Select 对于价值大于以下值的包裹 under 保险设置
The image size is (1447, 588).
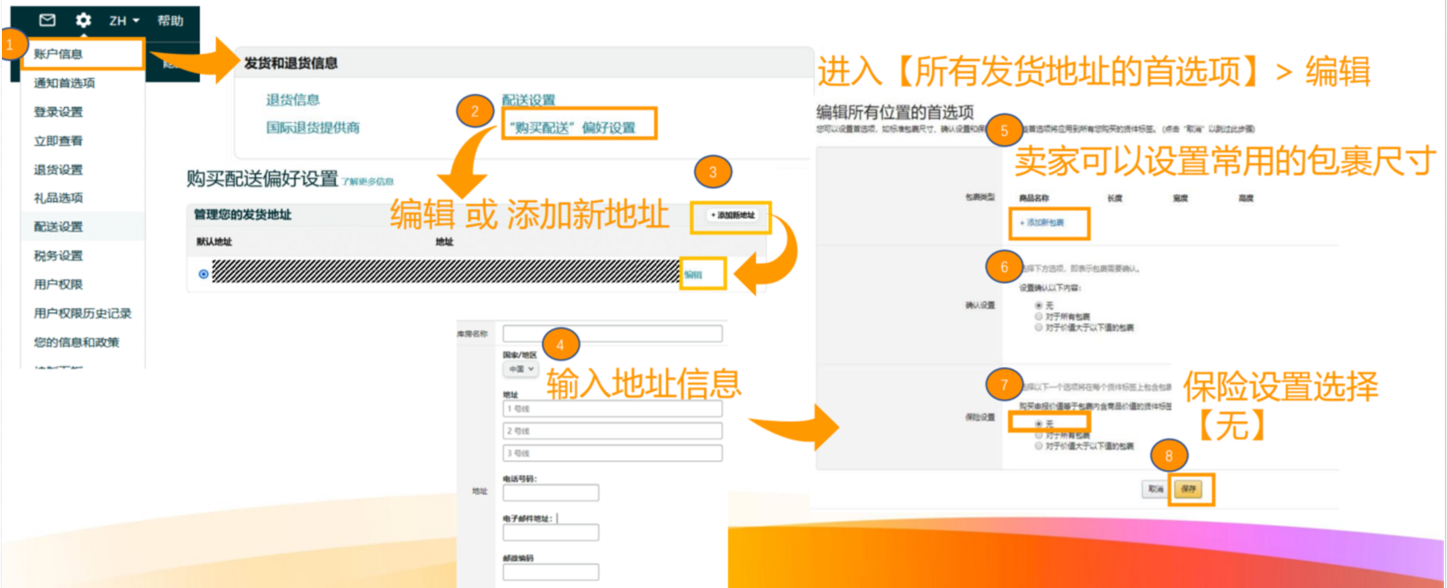tap(1038, 446)
